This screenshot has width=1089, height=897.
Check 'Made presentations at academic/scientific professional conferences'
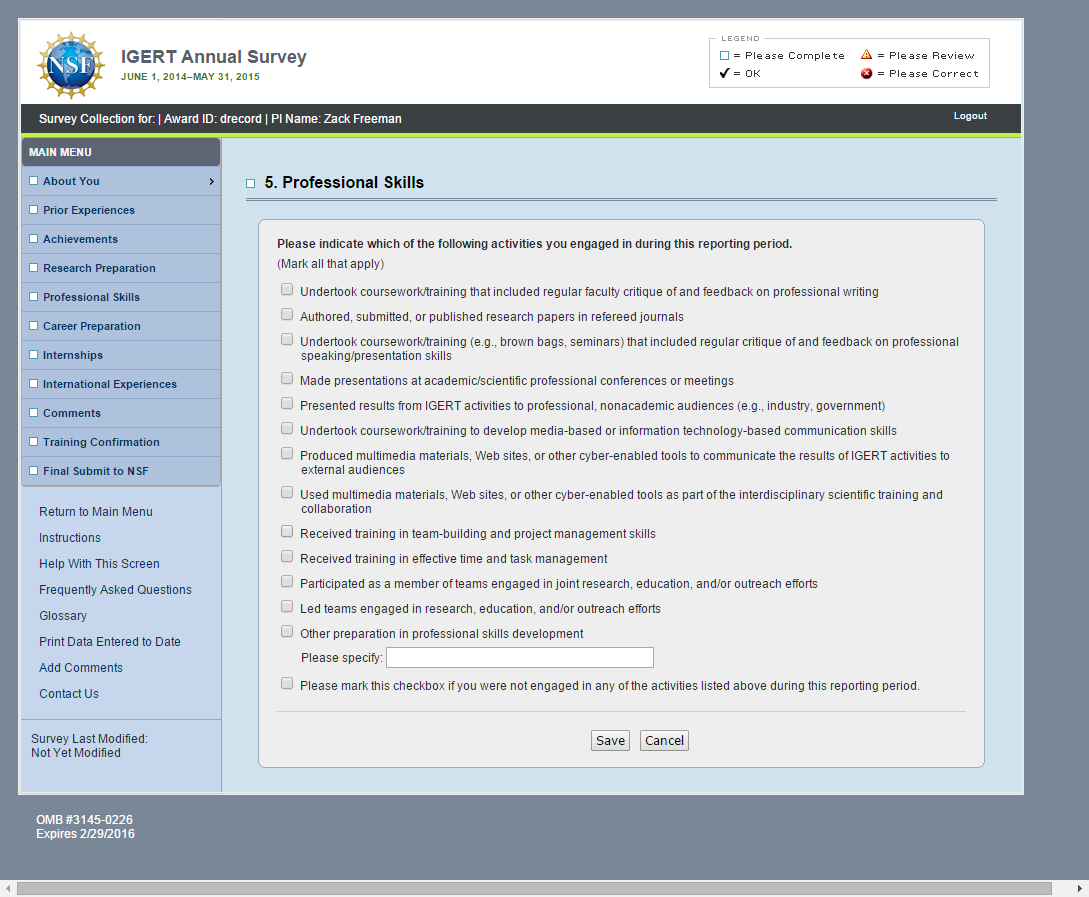287,379
